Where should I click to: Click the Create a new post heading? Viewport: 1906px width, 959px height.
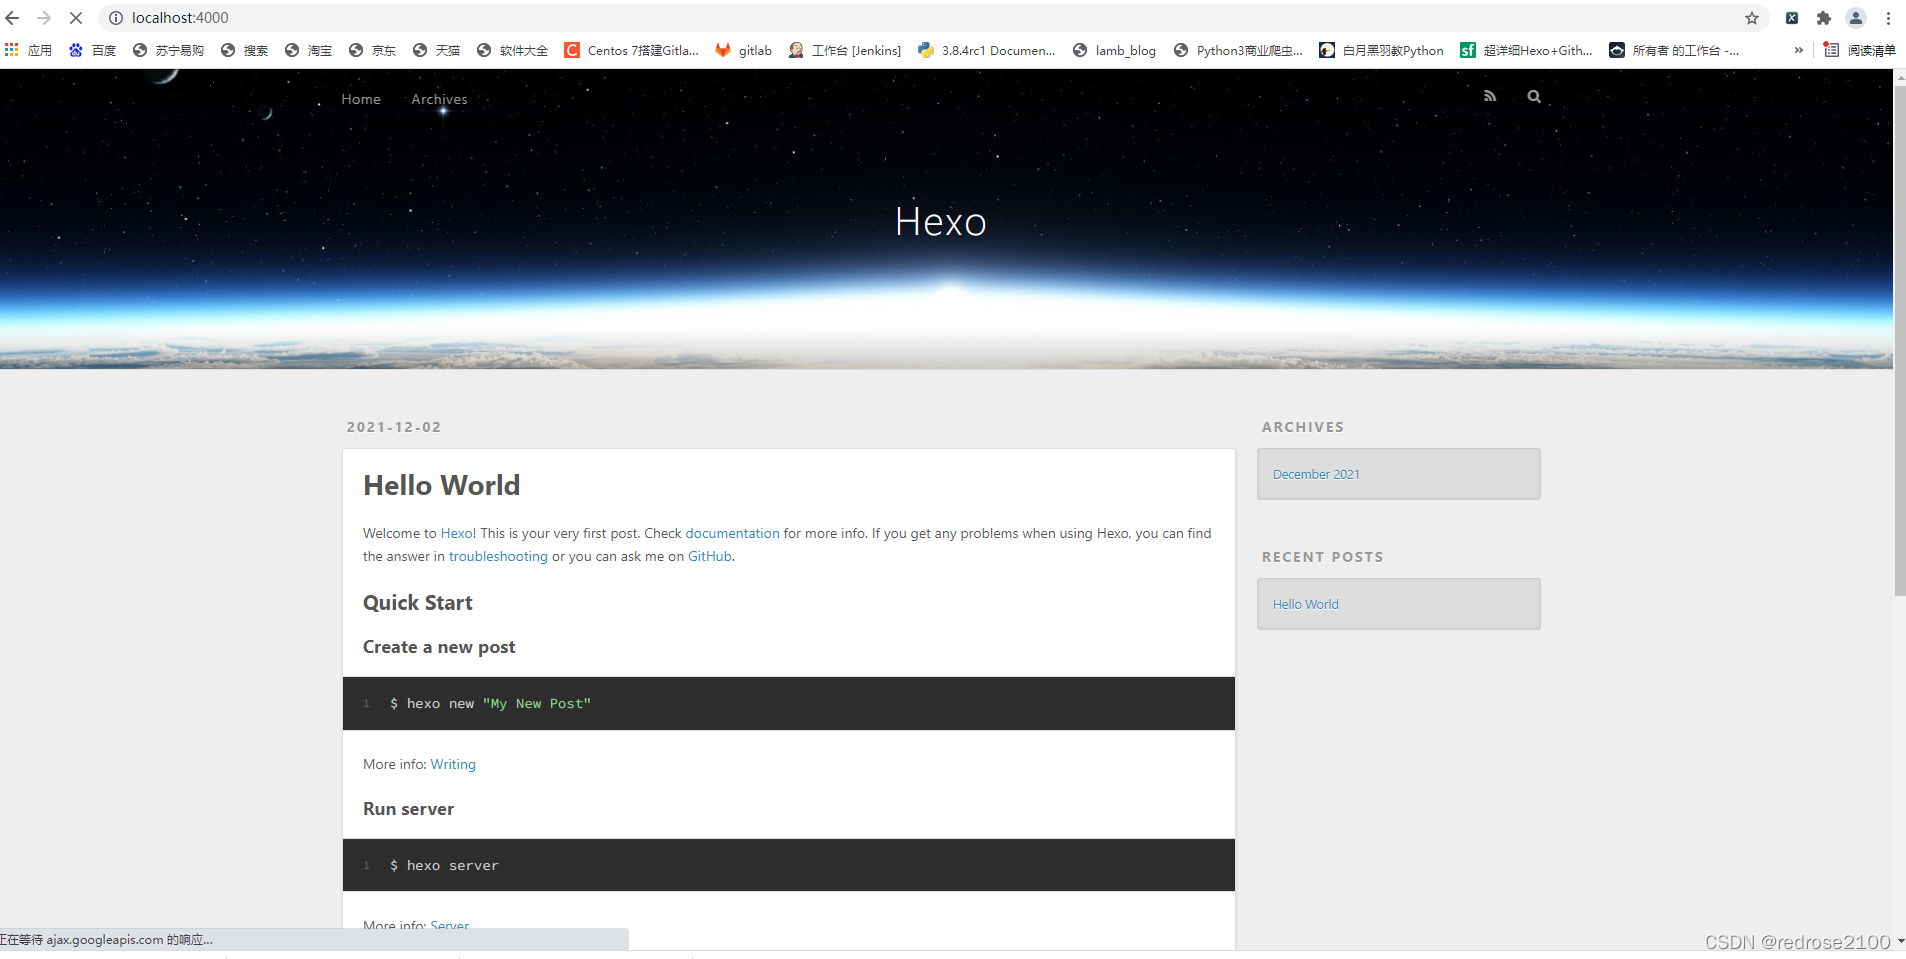(439, 647)
